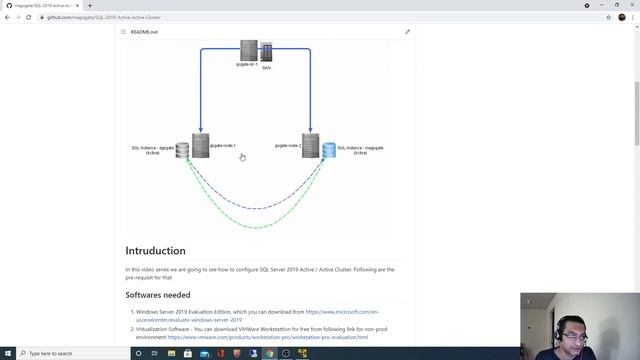The image size is (640, 360).
Task: Click the page vertical scrollbar thumb
Action: point(636,113)
